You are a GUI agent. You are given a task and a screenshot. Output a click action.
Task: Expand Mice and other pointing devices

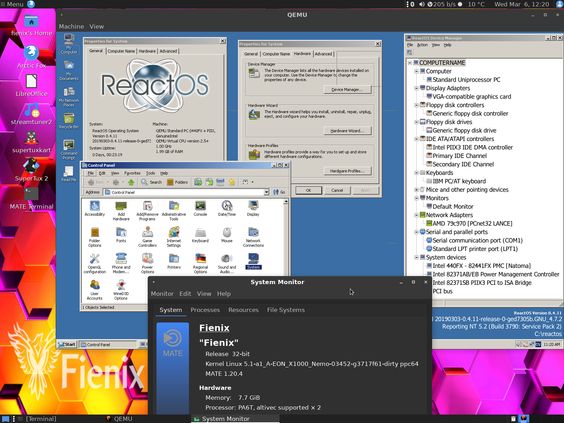coord(417,190)
